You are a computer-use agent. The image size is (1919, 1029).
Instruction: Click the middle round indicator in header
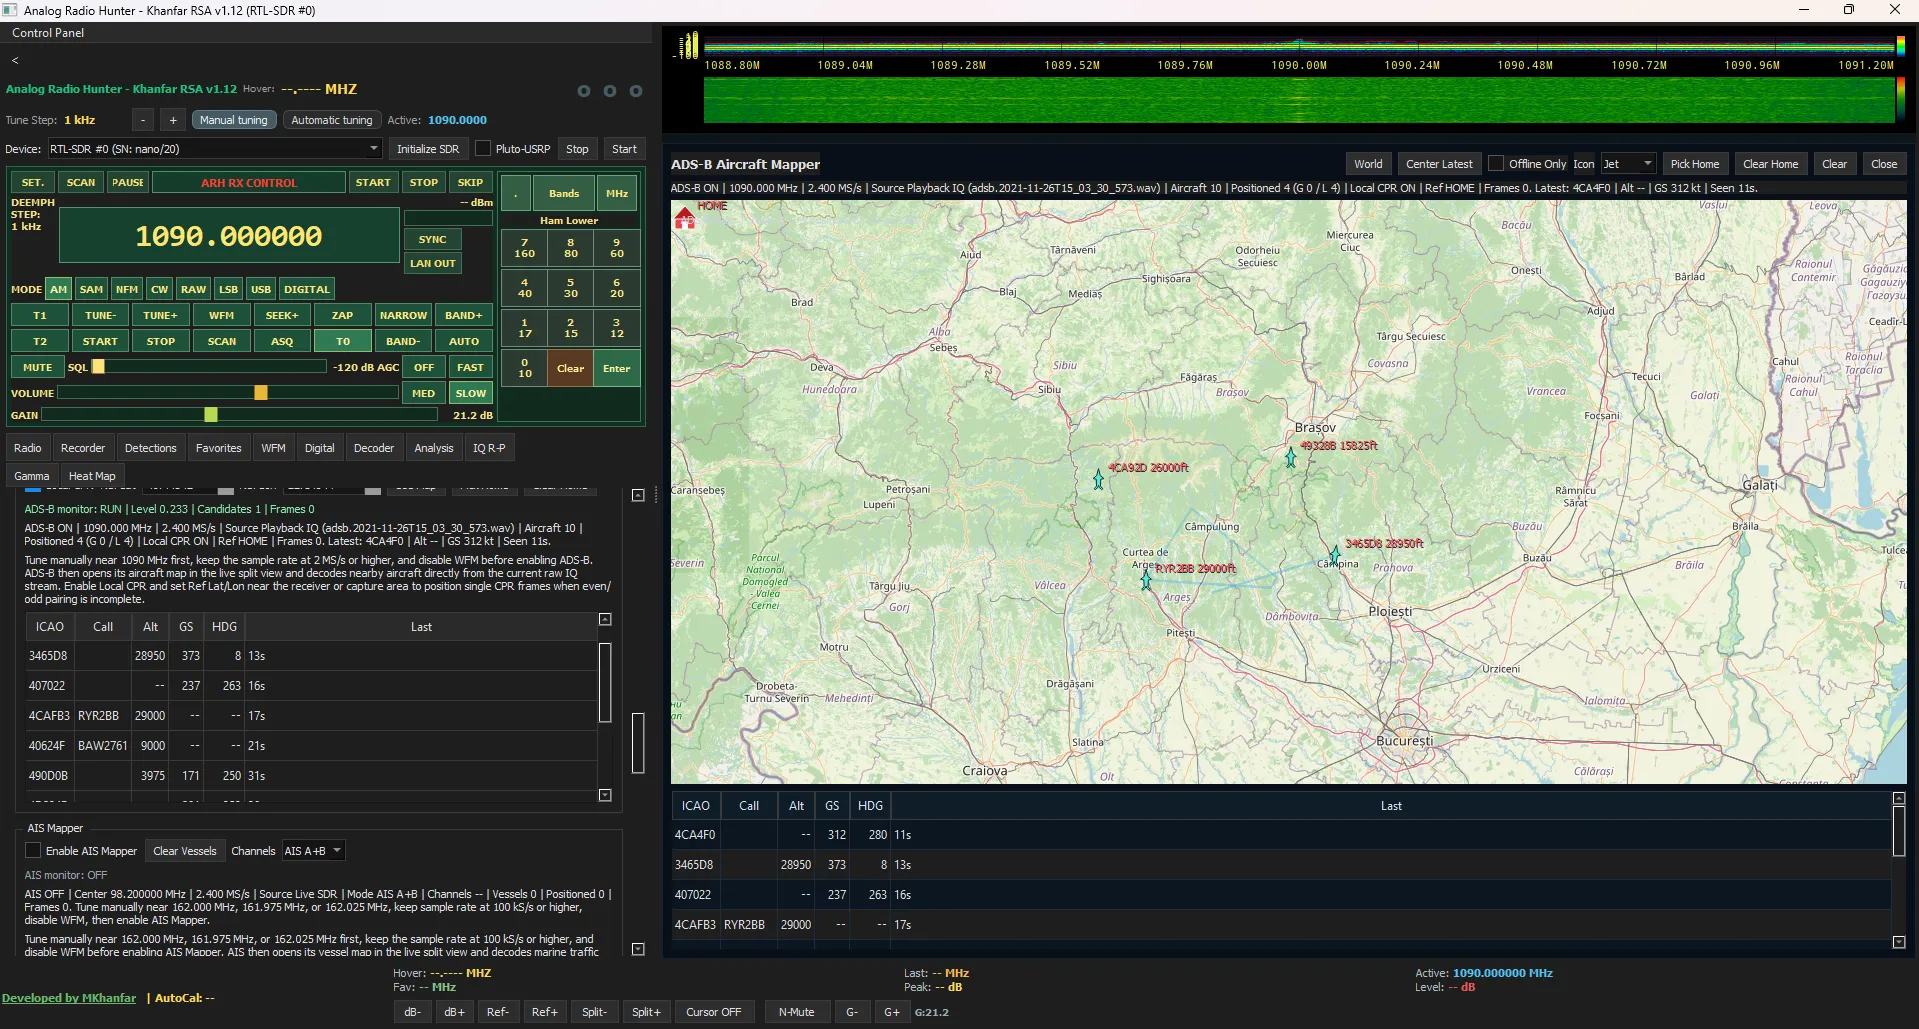610,91
